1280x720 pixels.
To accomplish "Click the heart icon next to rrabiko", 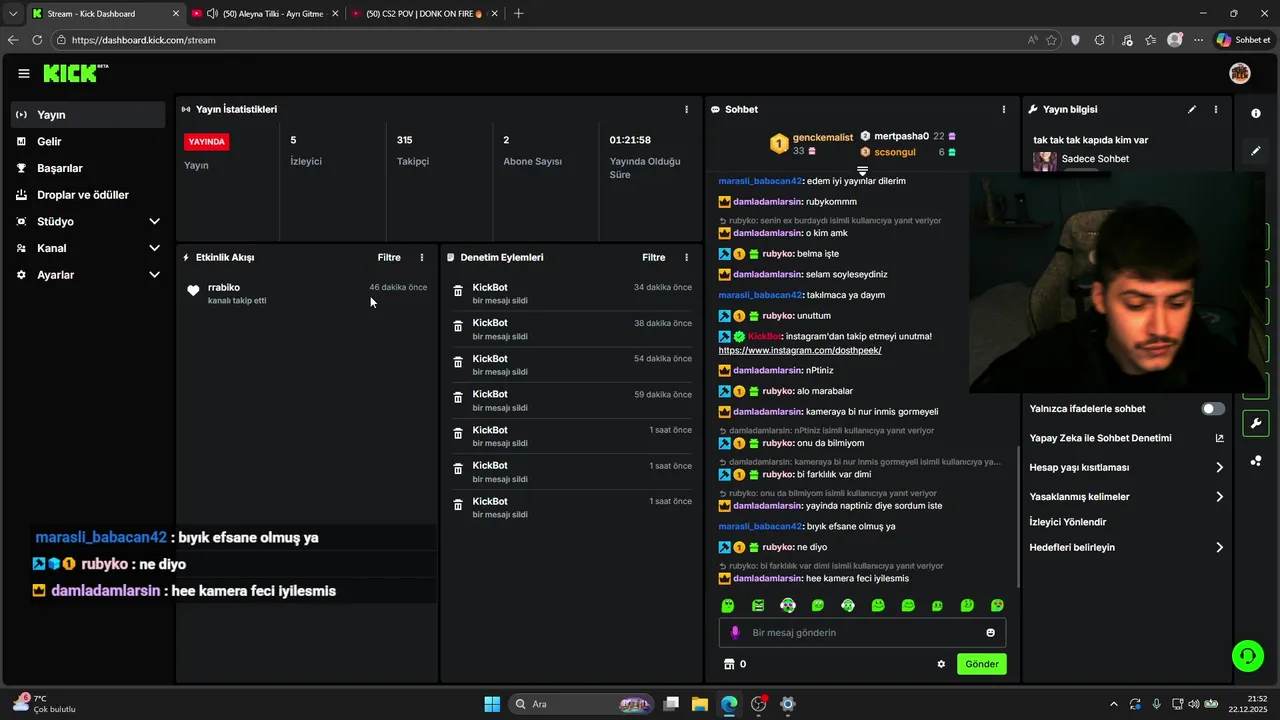I will pyautogui.click(x=193, y=291).
